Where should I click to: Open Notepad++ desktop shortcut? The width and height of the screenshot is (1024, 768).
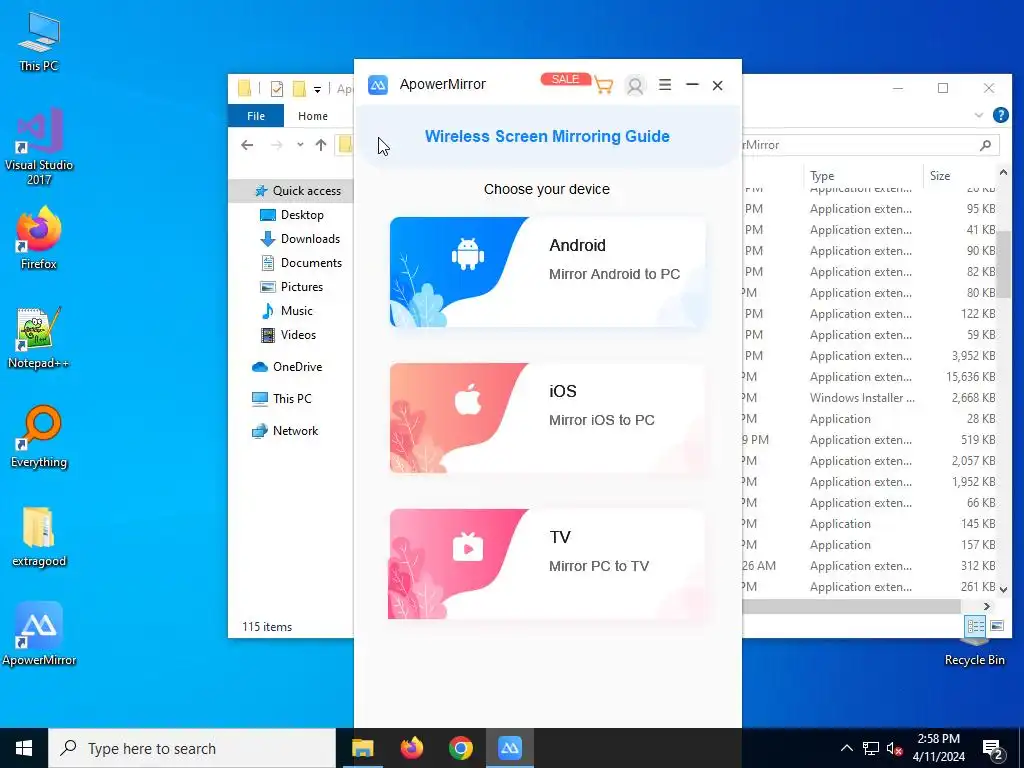click(39, 338)
